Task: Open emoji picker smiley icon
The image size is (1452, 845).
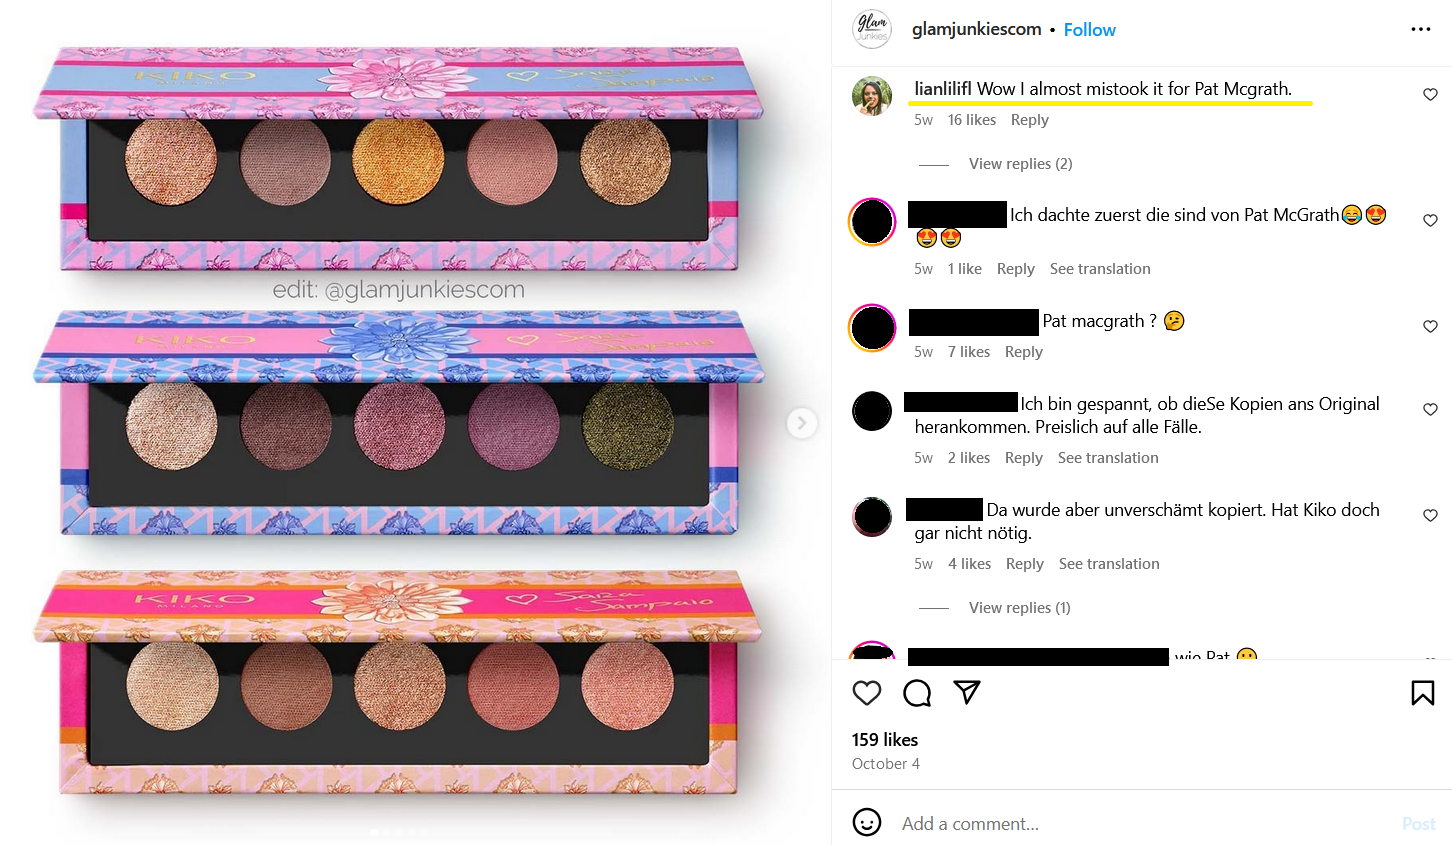Action: point(867,823)
